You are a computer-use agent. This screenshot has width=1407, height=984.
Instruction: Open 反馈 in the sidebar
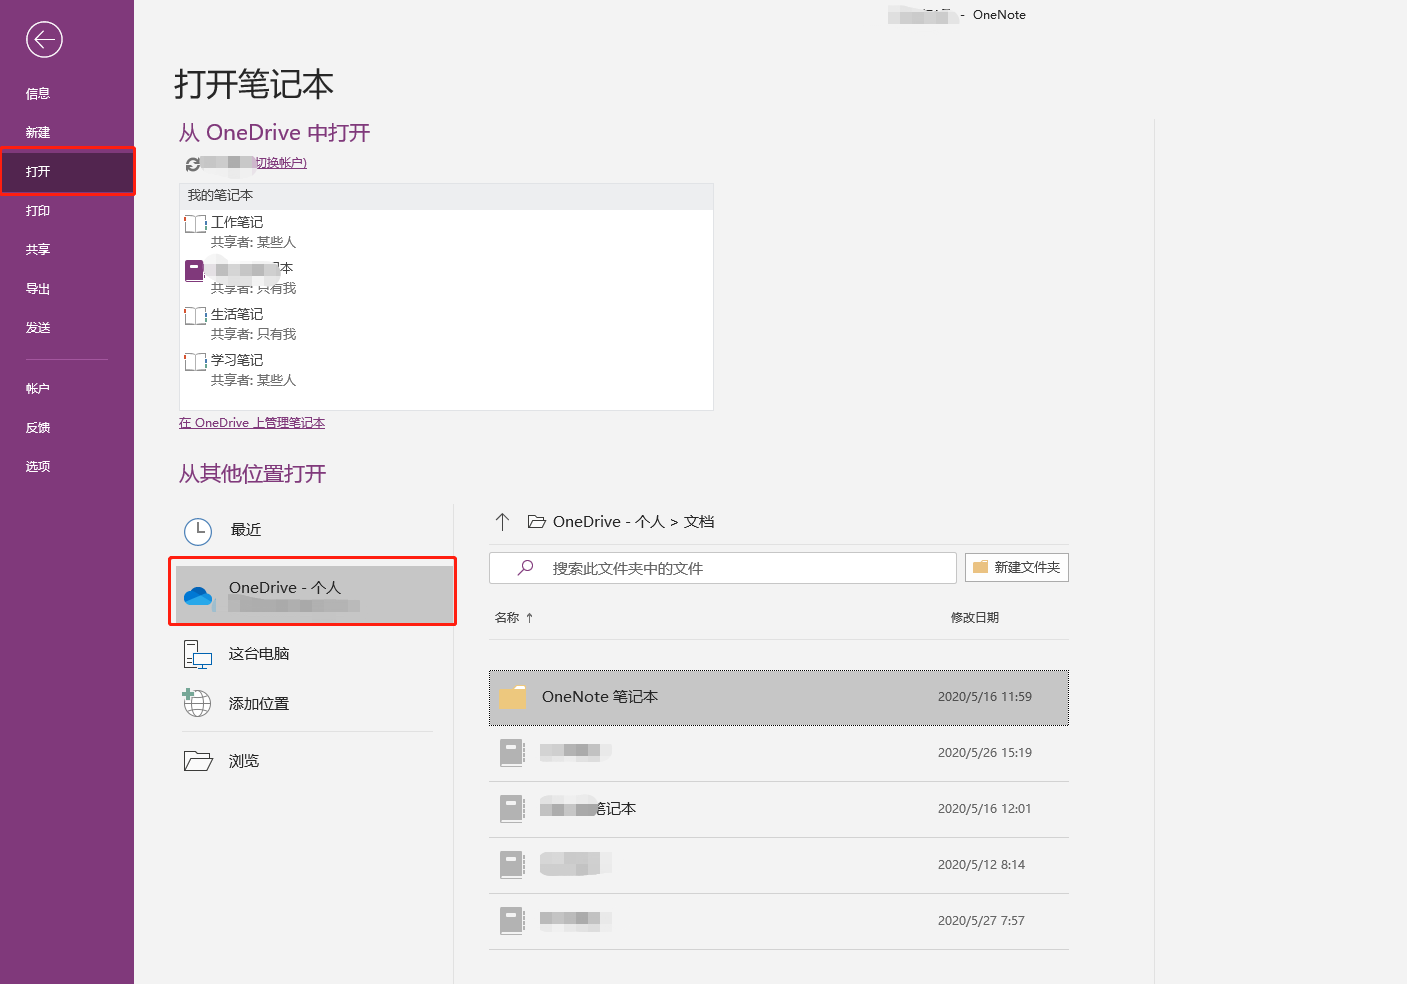pos(38,428)
